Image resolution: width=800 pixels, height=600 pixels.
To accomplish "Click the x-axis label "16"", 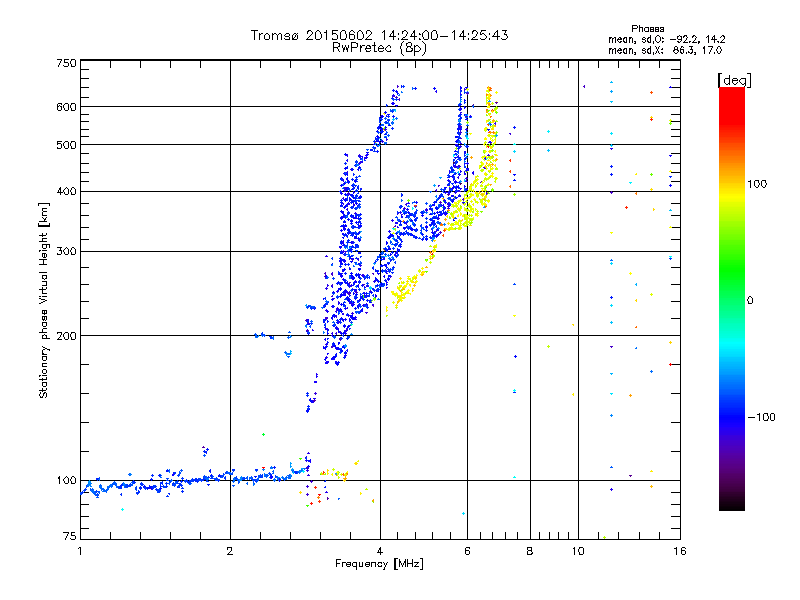I will click(680, 551).
